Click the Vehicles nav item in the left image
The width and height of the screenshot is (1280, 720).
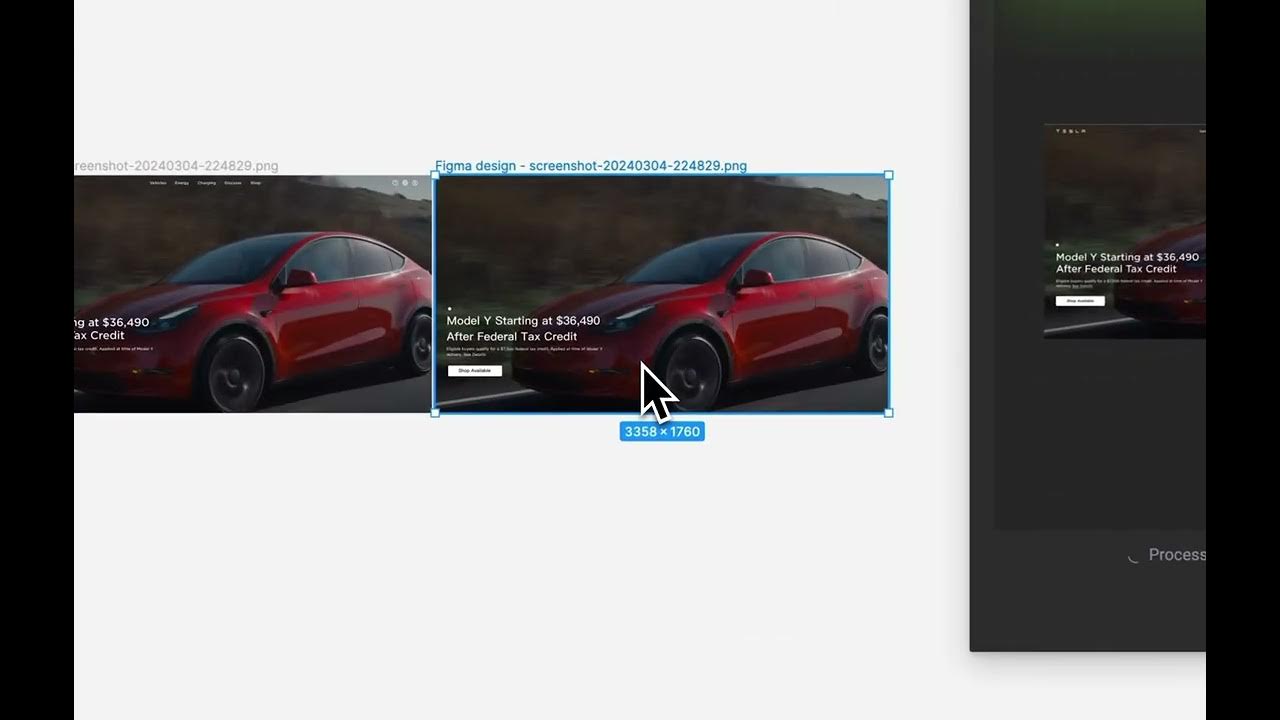[x=158, y=183]
